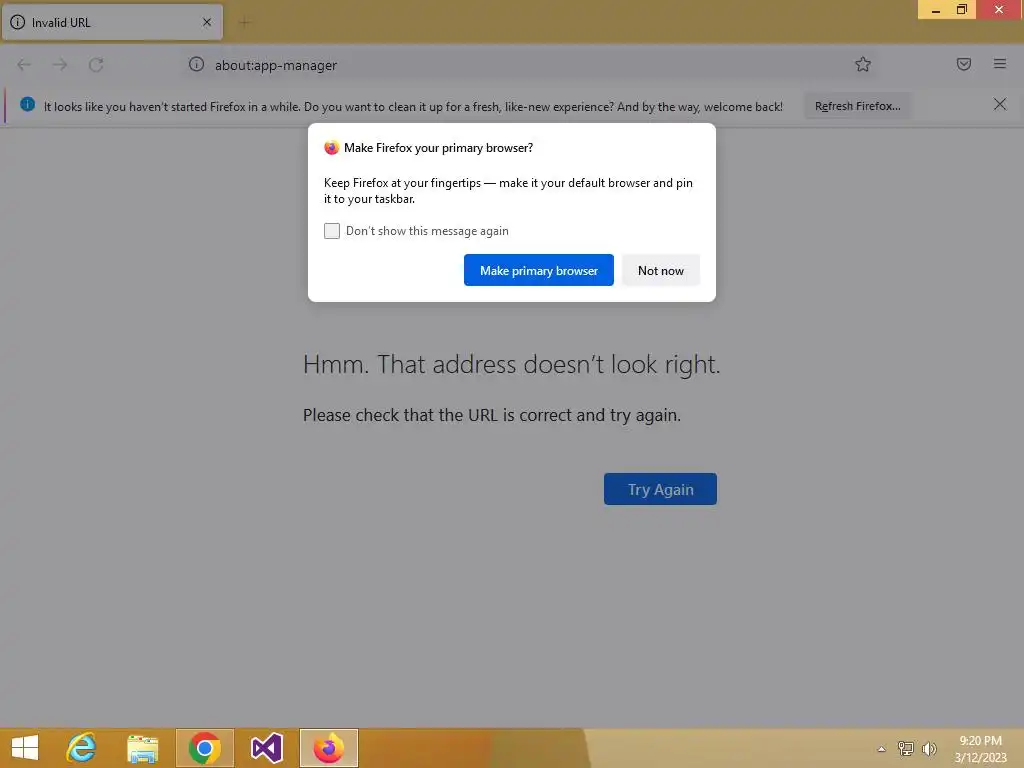Open the Firefox hamburger application menu
1024x768 pixels.
coord(1000,64)
